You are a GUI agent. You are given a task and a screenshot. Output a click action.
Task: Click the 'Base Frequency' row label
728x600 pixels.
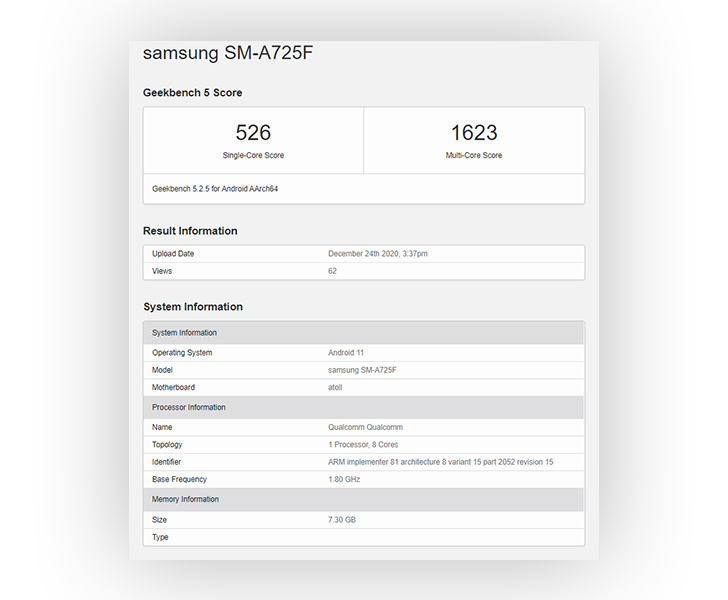(x=179, y=479)
